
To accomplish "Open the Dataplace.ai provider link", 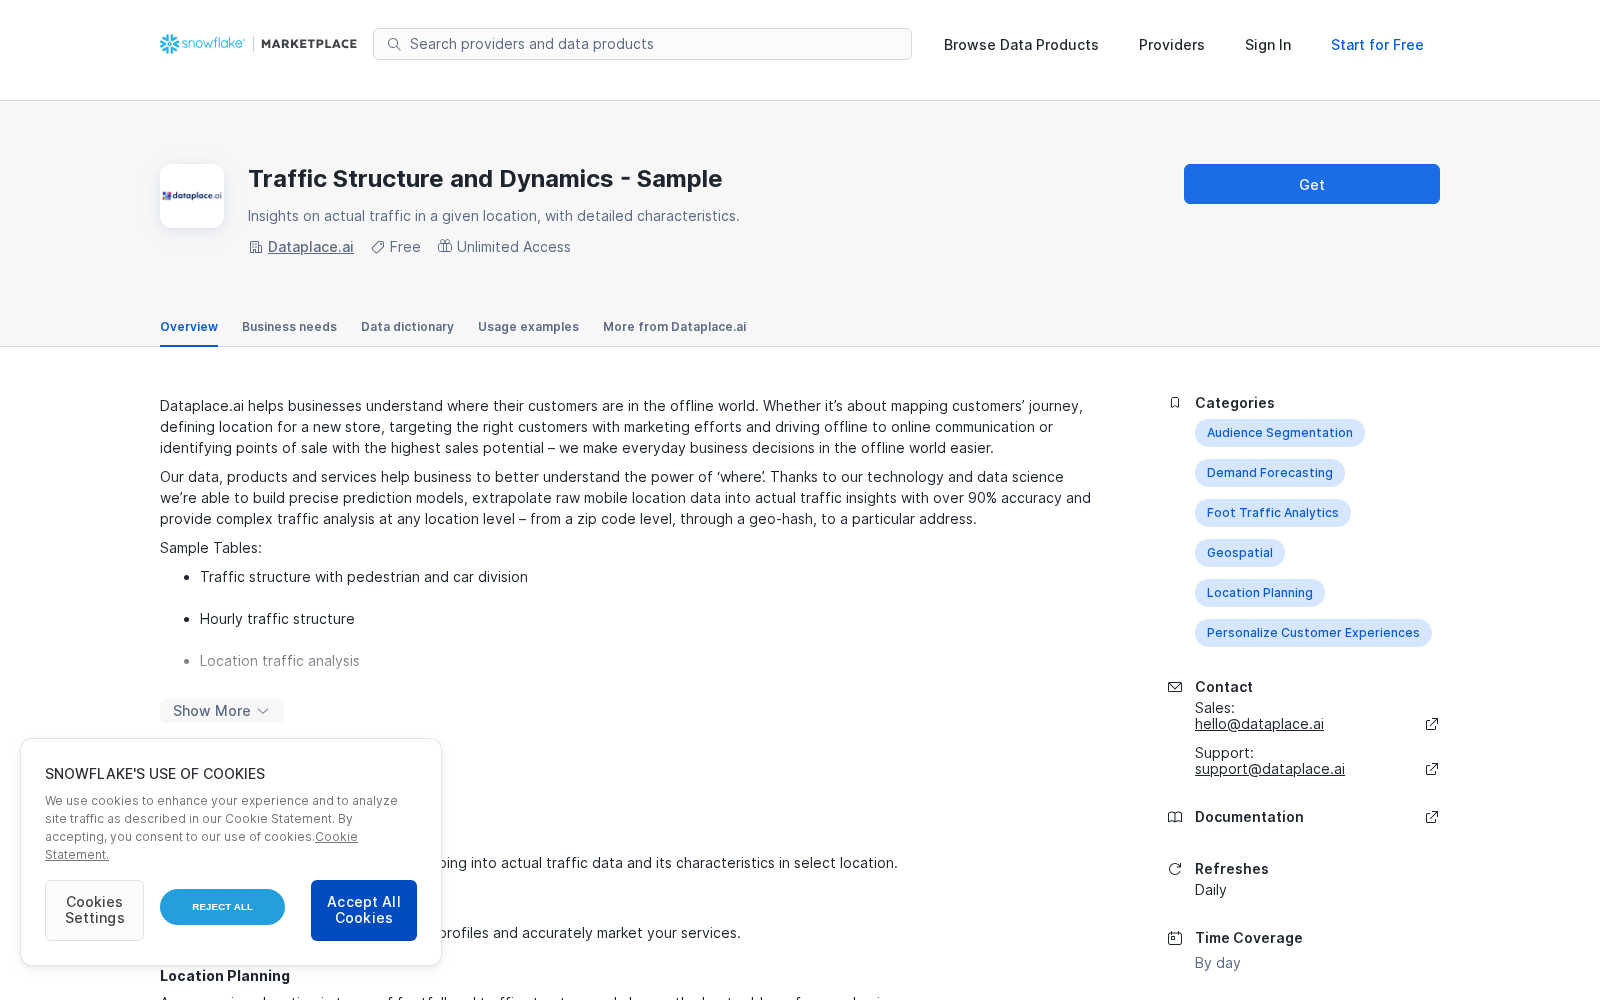I will pos(311,247).
